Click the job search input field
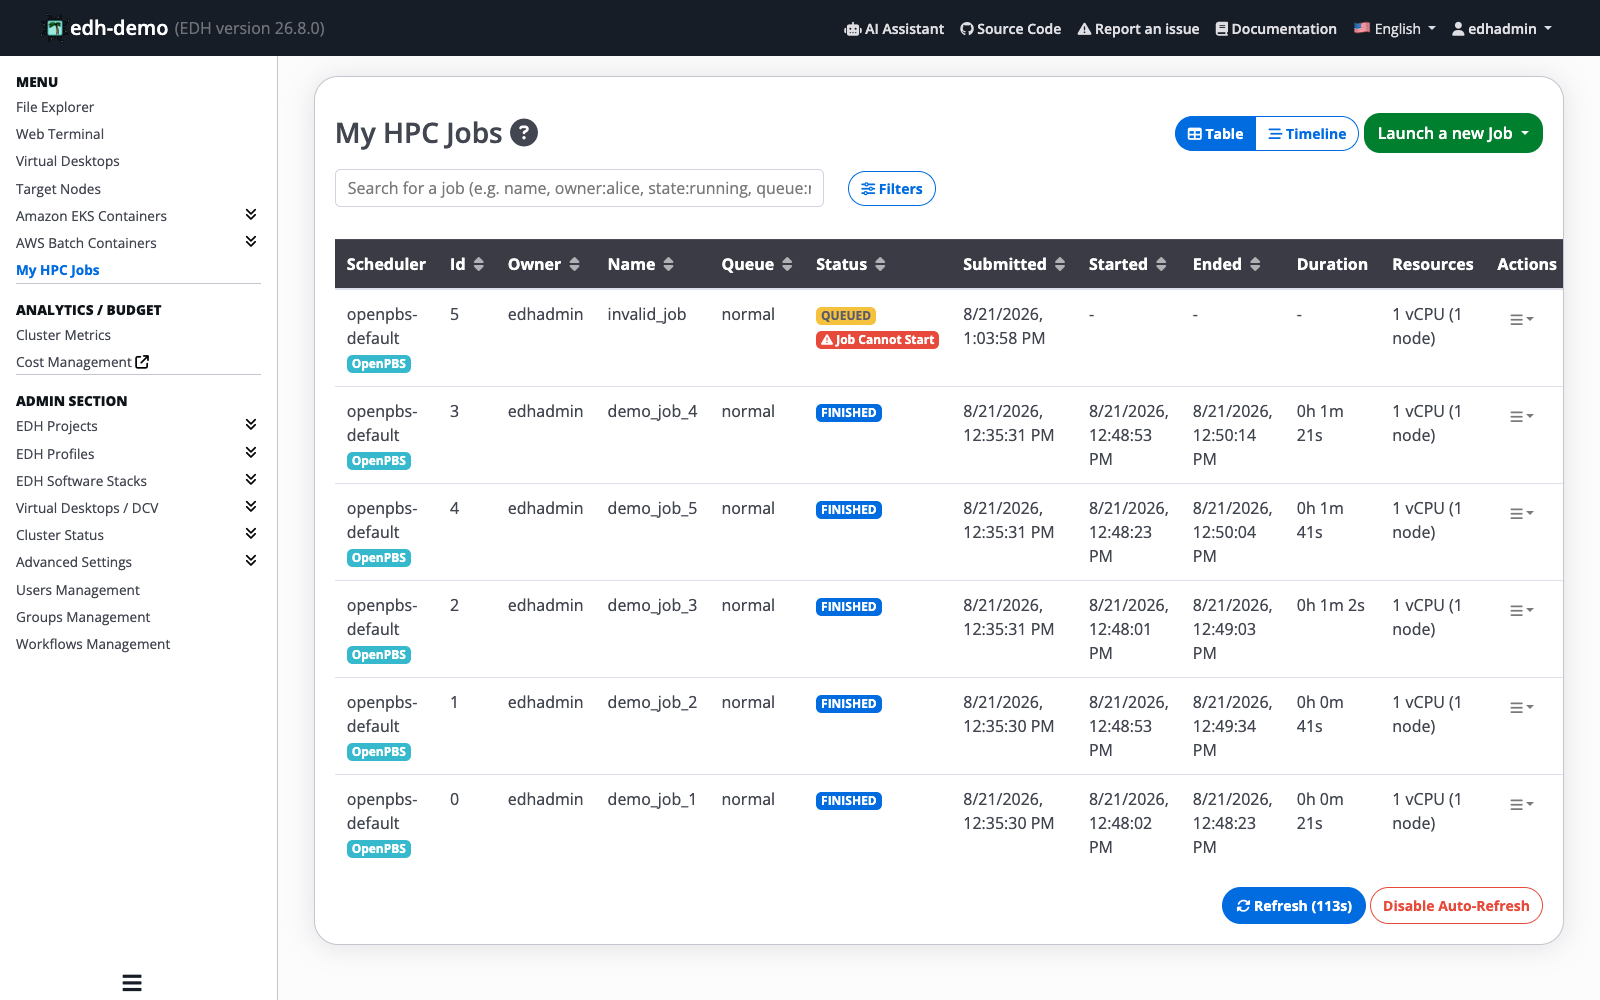1600x1000 pixels. pos(579,188)
